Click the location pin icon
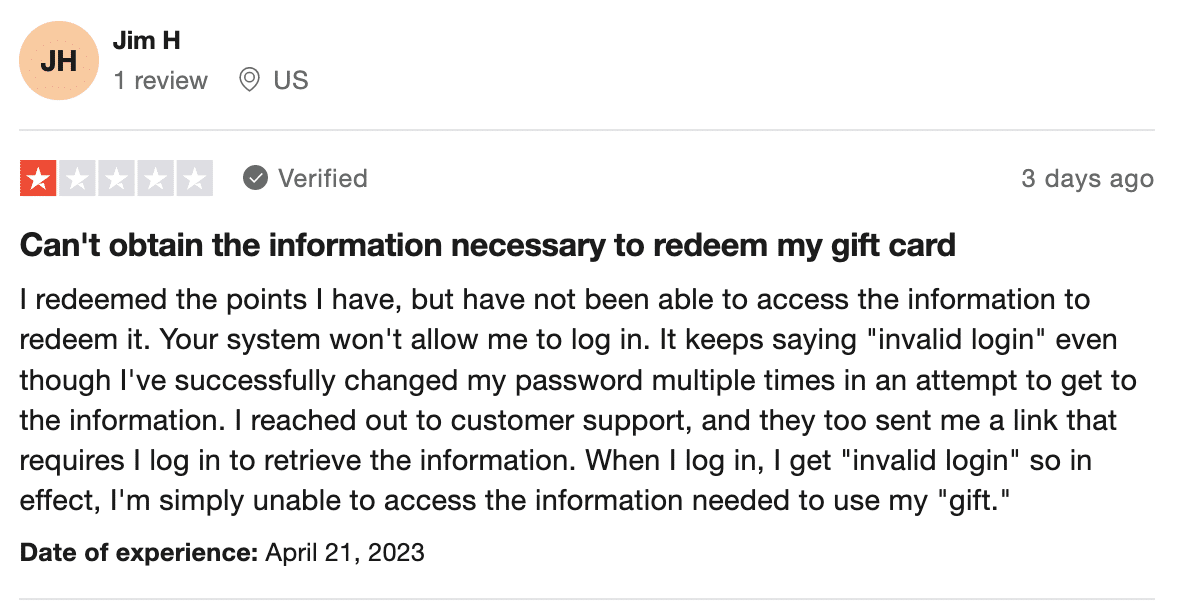The height and width of the screenshot is (606, 1190). tap(249, 80)
